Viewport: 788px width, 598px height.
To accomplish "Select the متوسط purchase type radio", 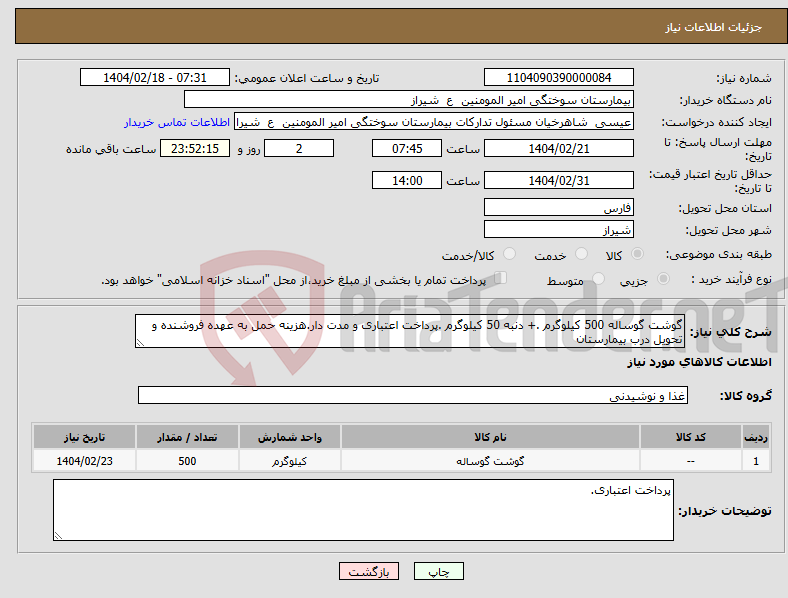I will (x=599, y=278).
